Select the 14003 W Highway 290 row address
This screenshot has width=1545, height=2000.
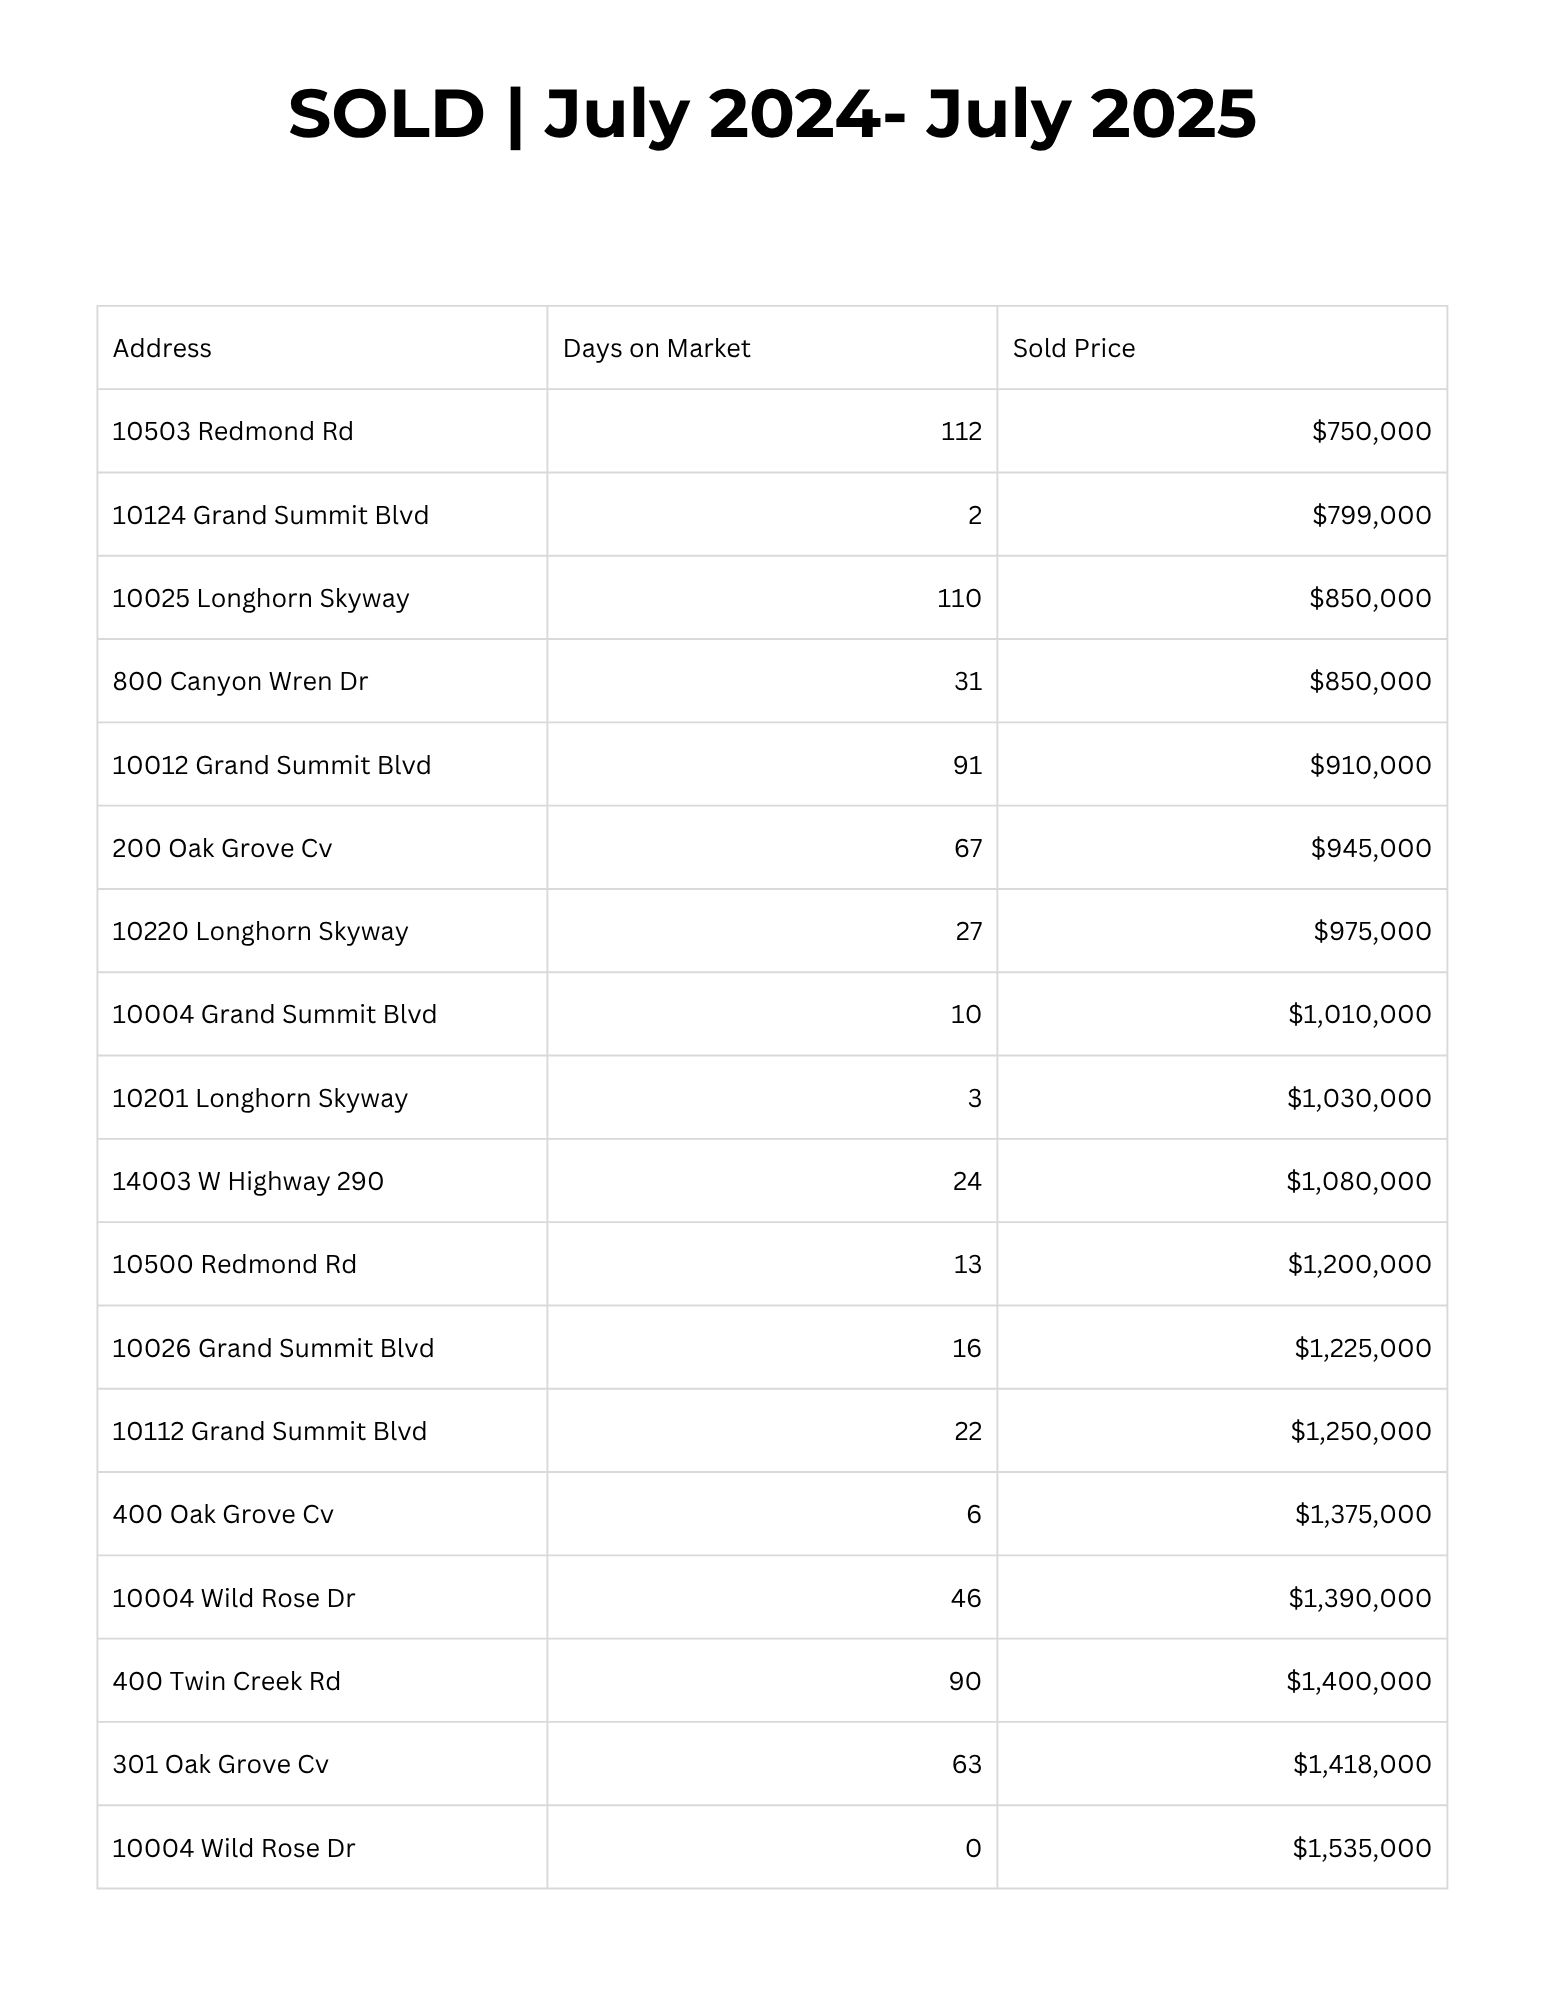click(x=248, y=1181)
